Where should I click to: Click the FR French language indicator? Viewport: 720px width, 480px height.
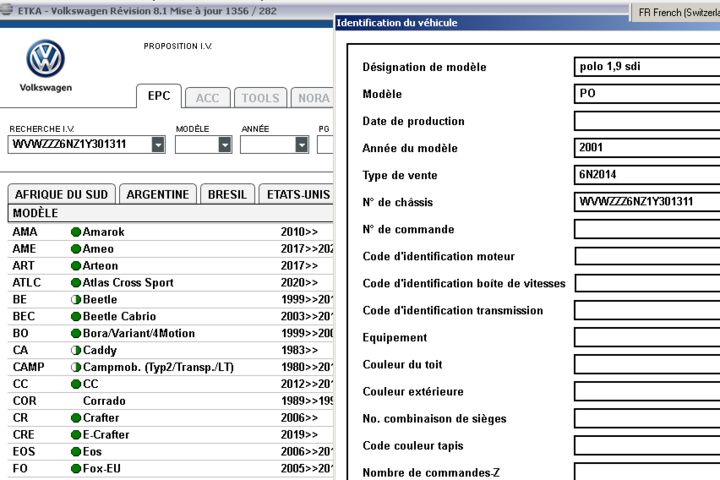(x=676, y=12)
